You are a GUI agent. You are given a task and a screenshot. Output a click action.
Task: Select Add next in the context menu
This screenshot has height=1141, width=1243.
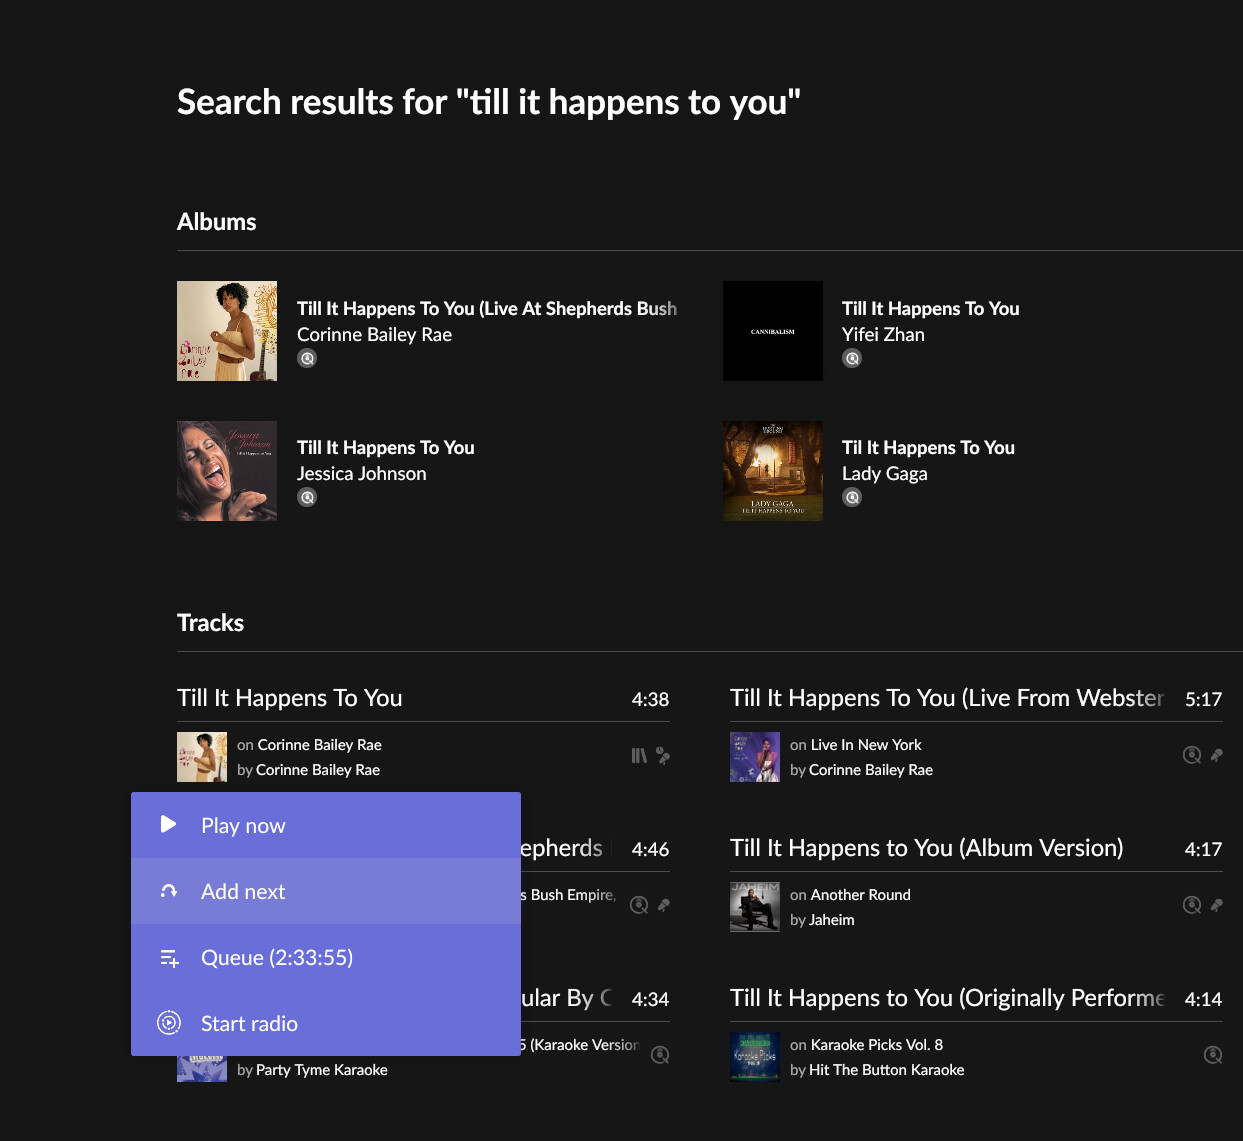tap(243, 892)
